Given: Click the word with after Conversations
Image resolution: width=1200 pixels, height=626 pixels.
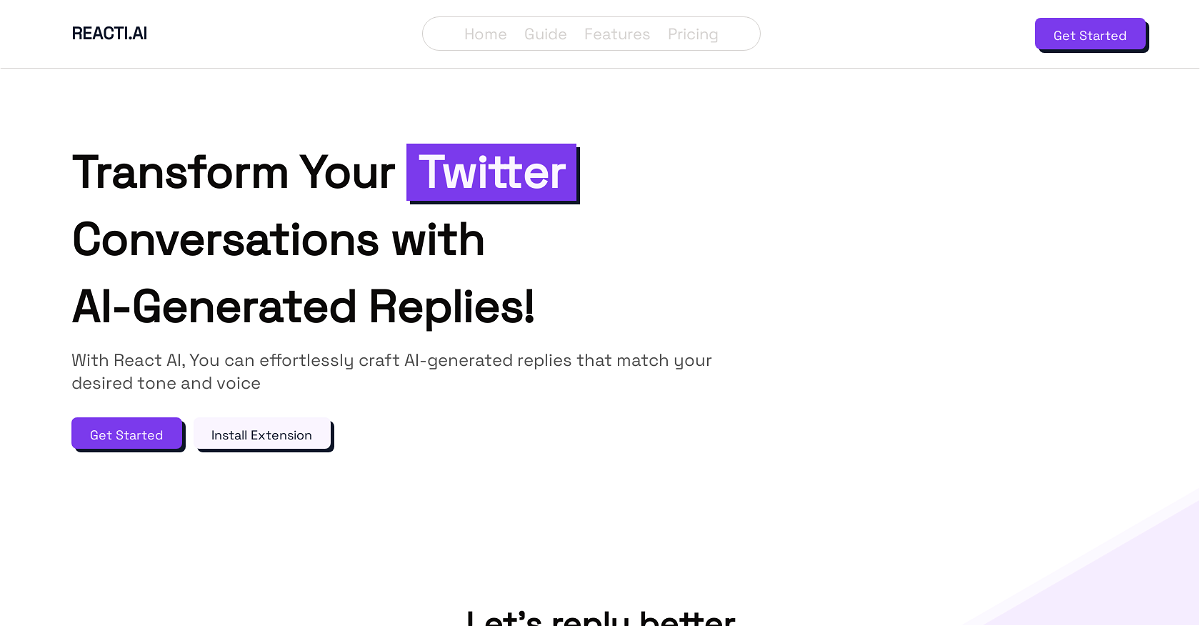Looking at the screenshot, I should pyautogui.click(x=438, y=240).
